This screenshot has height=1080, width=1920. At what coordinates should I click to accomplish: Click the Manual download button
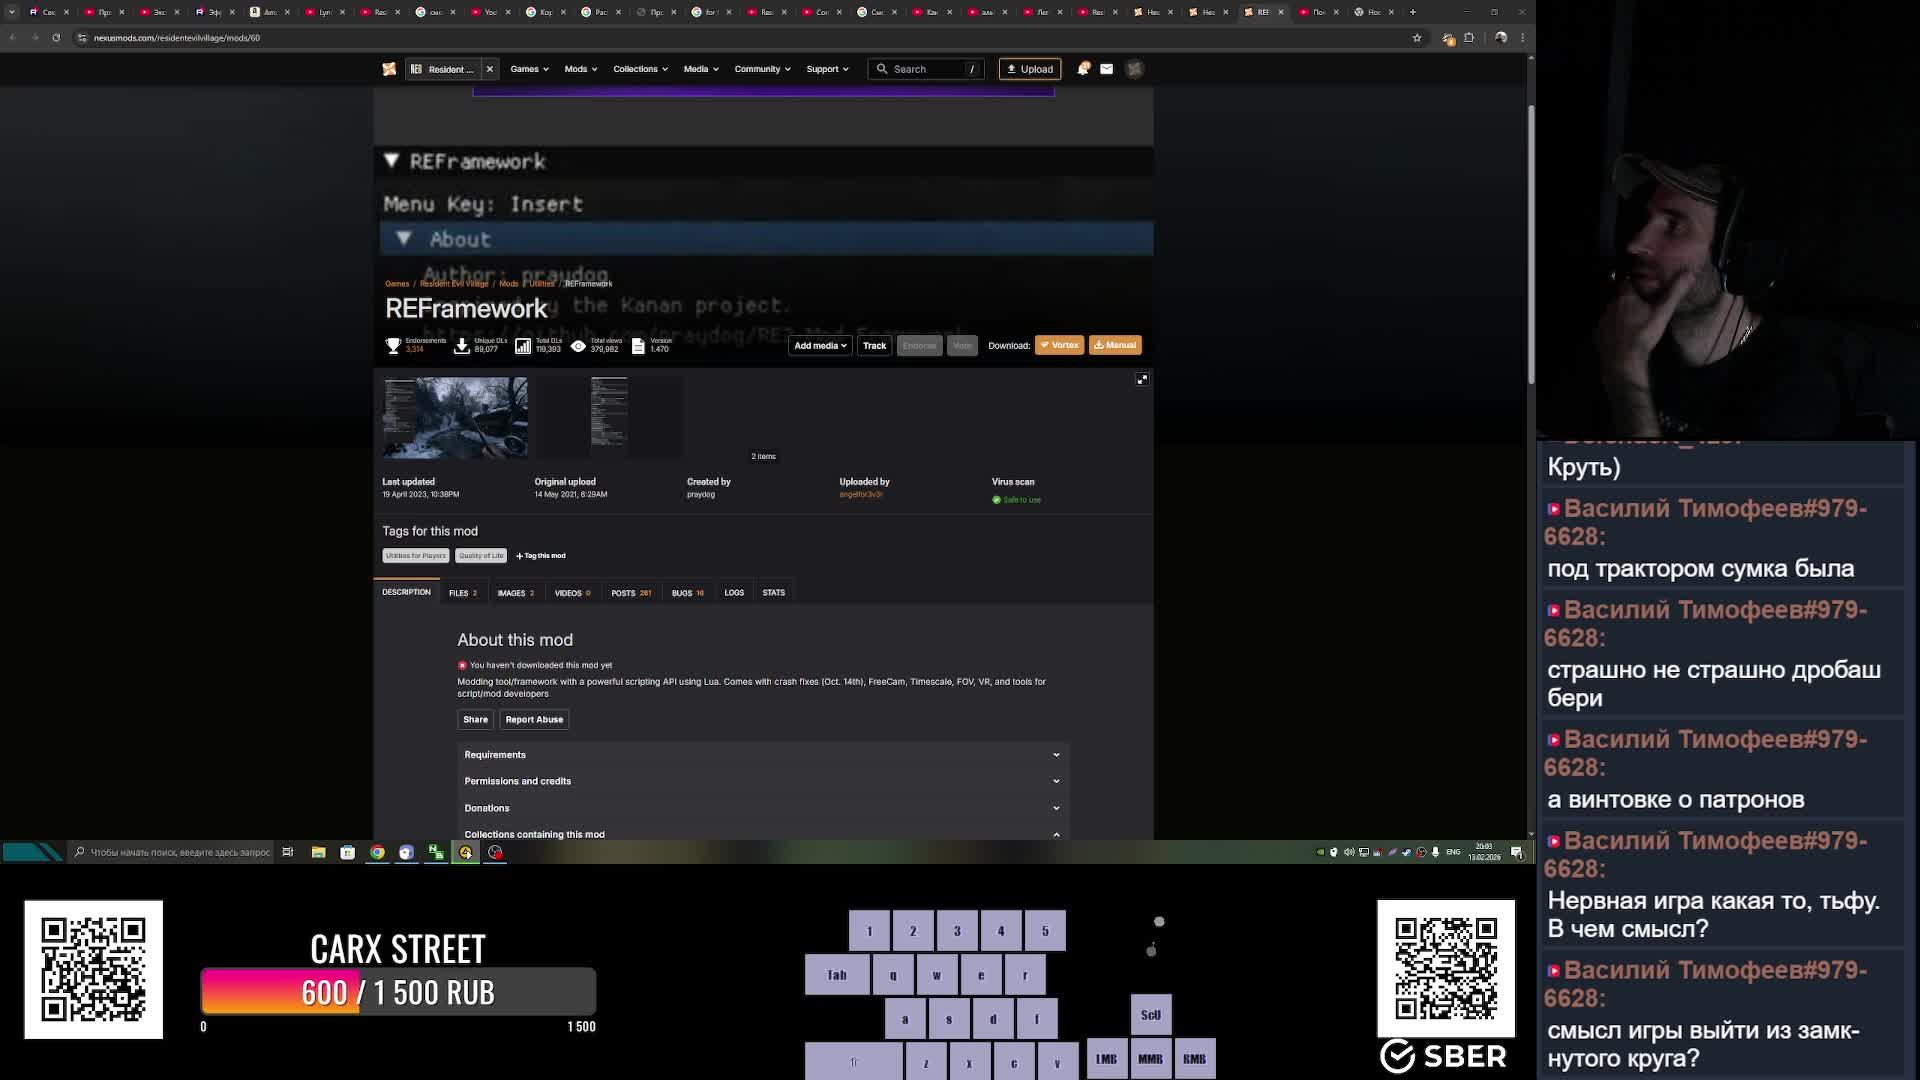1115,345
